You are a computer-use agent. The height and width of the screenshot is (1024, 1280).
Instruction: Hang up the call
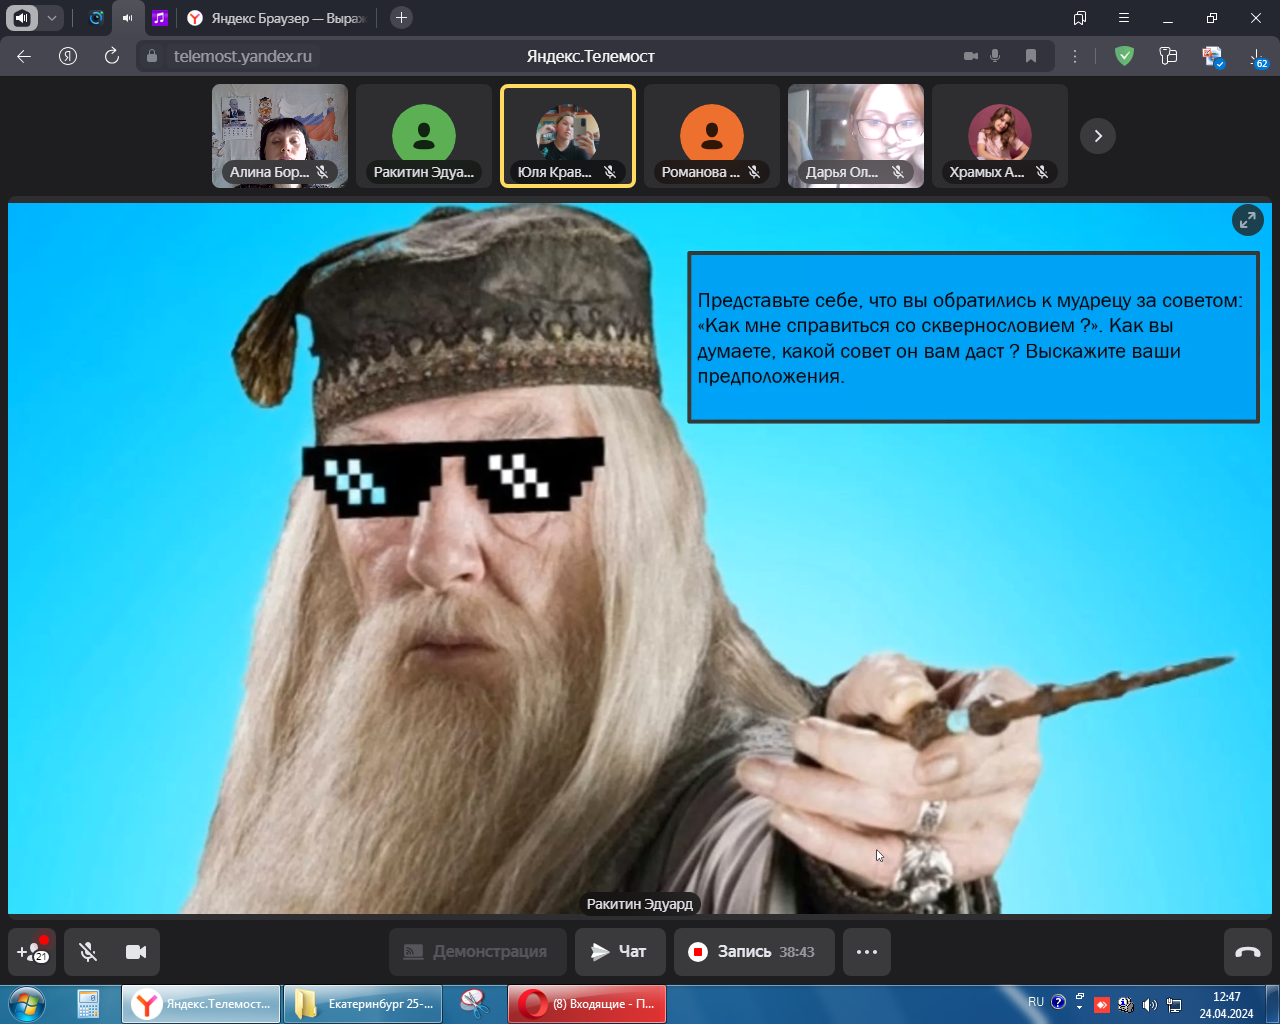coord(1248,952)
